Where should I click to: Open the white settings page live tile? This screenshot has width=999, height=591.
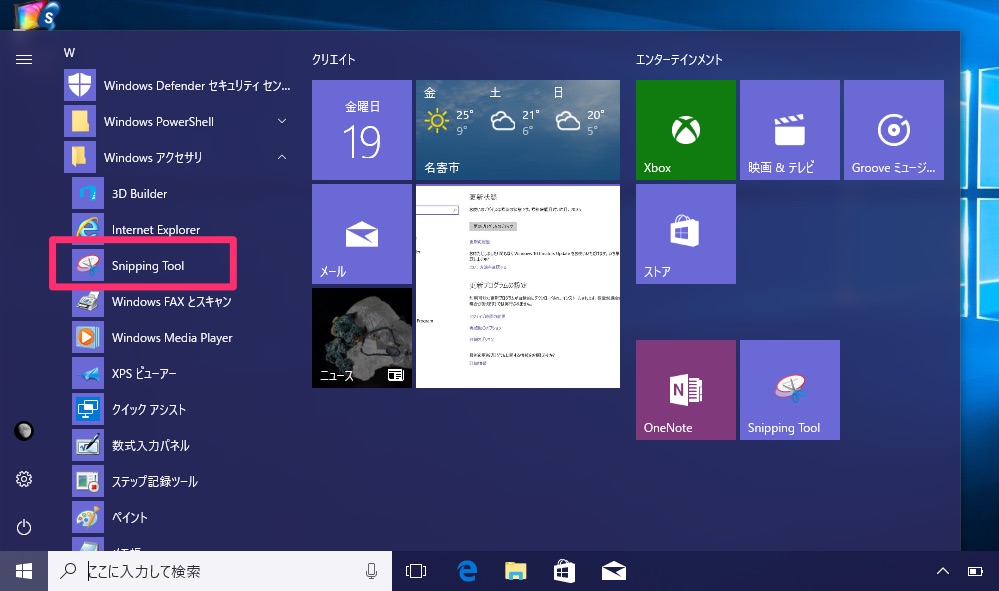coord(518,286)
